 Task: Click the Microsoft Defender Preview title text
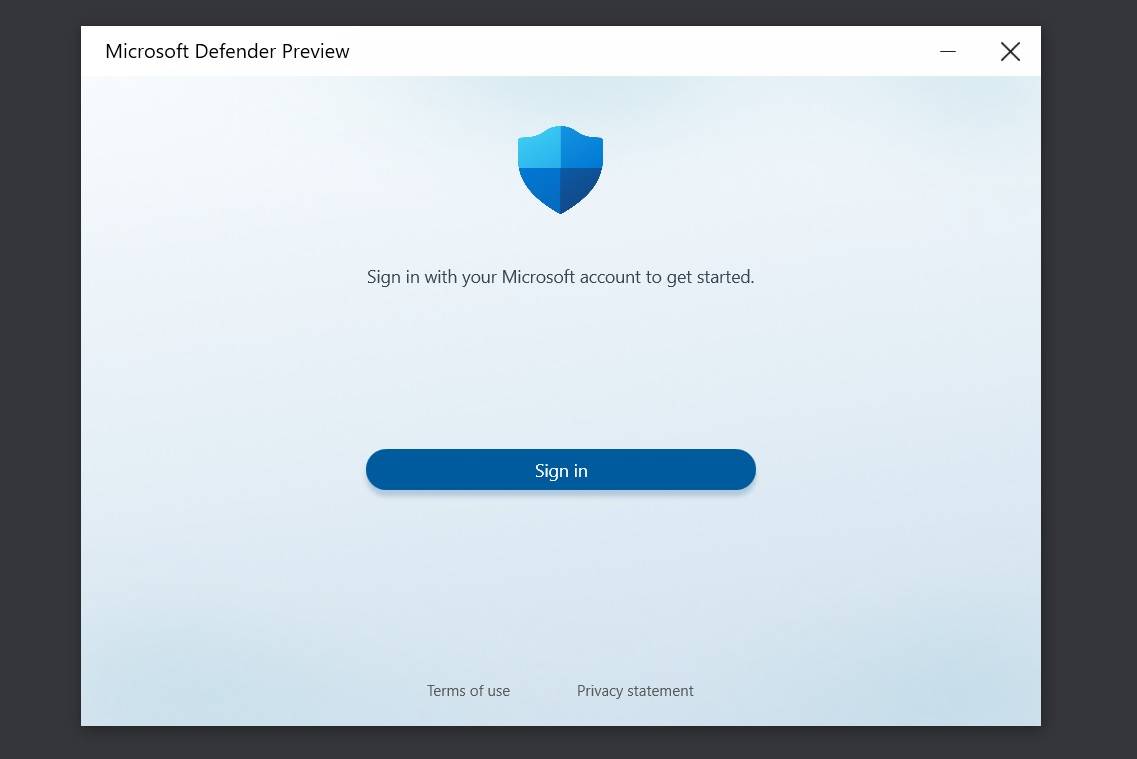[x=227, y=51]
